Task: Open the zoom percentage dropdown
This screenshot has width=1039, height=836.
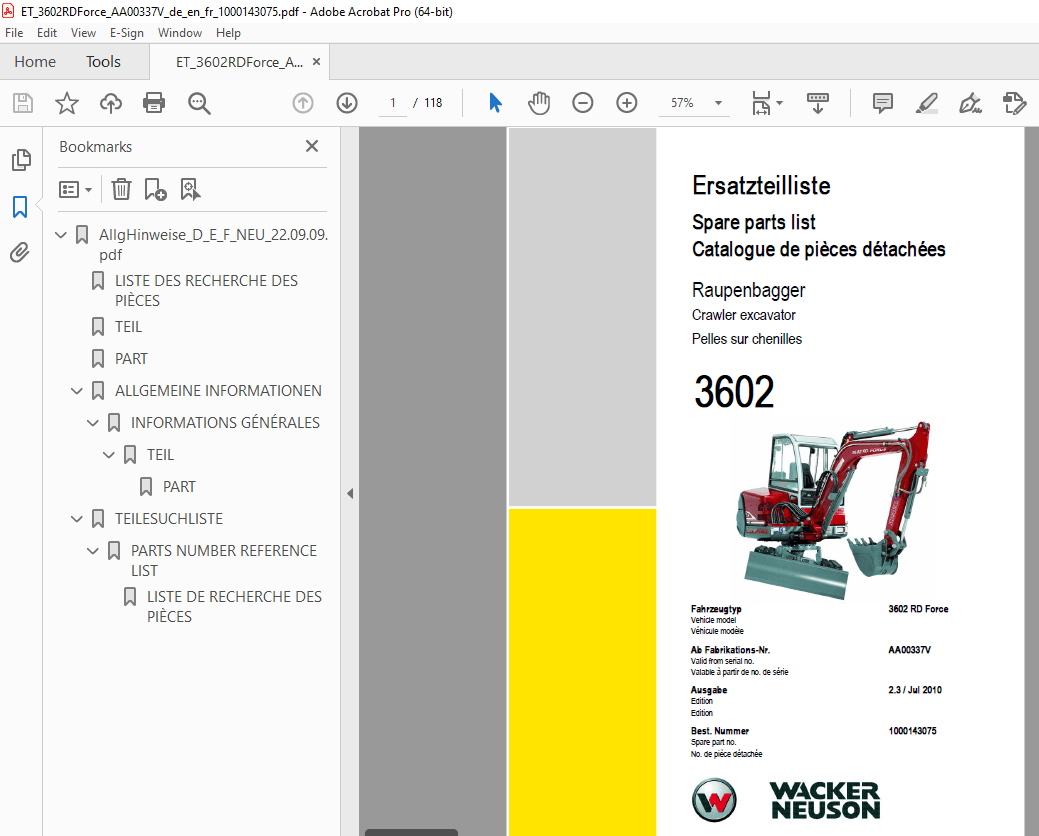Action: 717,102
